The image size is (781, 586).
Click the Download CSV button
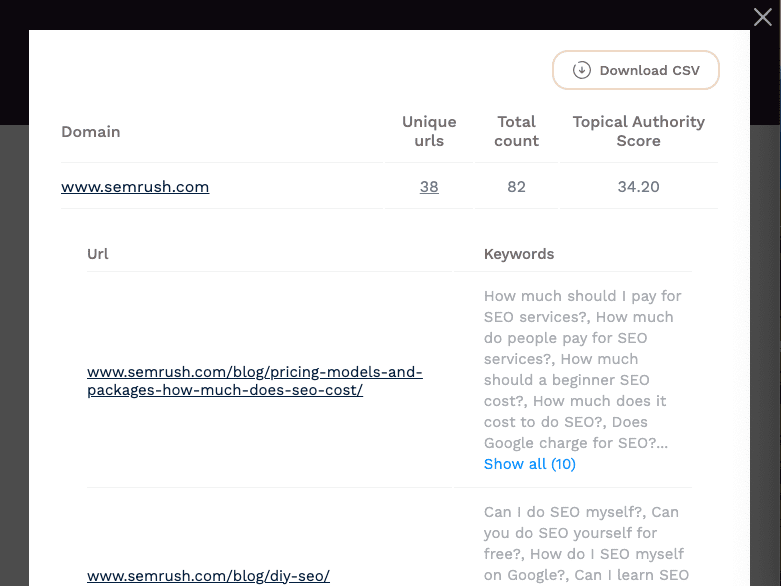coord(636,70)
